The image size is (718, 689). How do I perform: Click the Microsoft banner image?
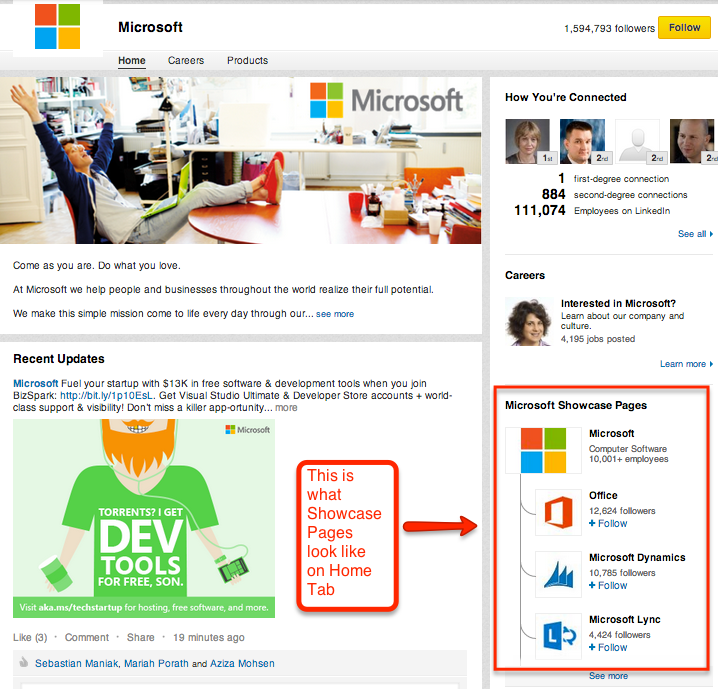pos(240,160)
